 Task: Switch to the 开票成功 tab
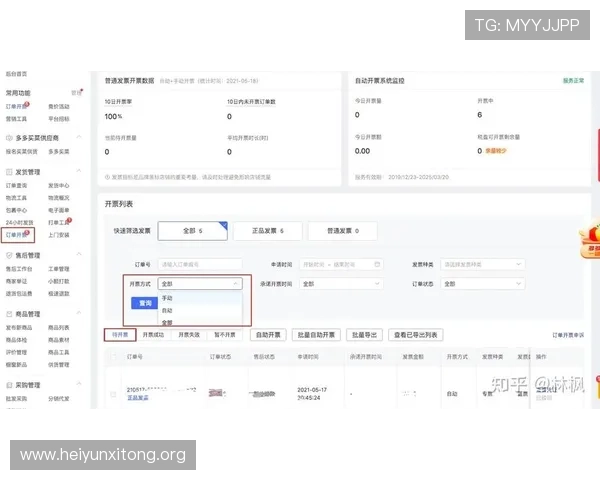pyautogui.click(x=153, y=335)
